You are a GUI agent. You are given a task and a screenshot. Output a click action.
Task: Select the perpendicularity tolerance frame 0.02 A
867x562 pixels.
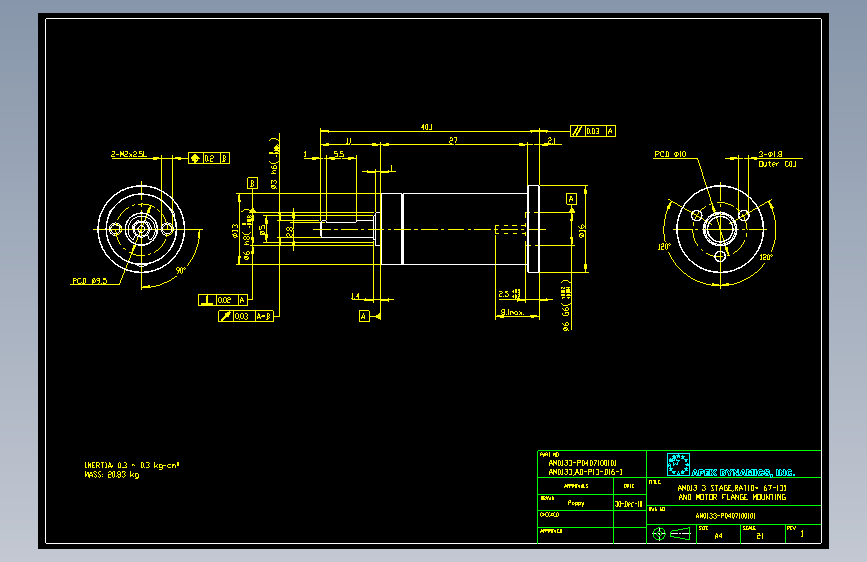(x=223, y=300)
